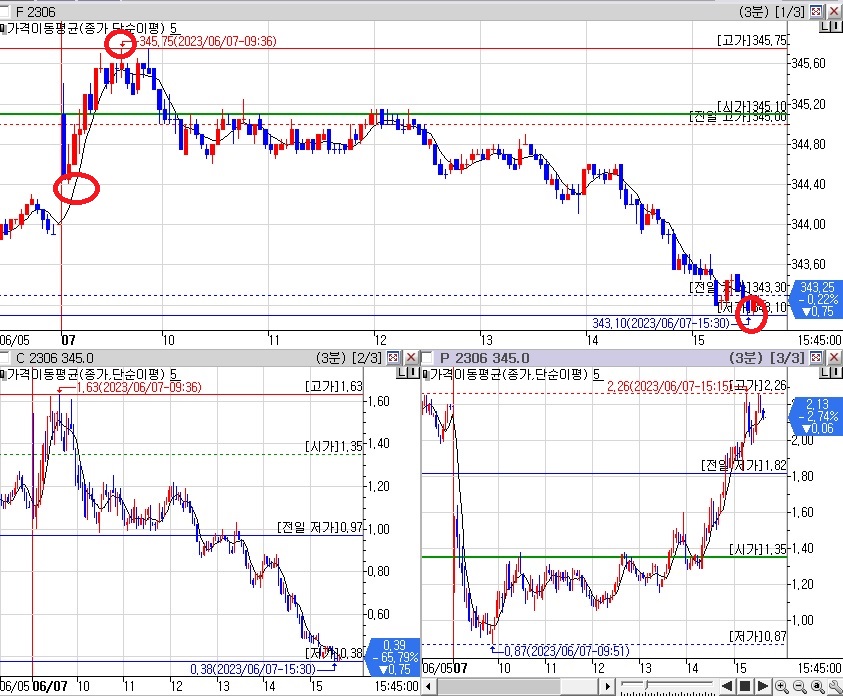Screen dimensions: 843x696
Task: Click the moving average marker in F 2306 chart
Action: (x=3, y=28)
